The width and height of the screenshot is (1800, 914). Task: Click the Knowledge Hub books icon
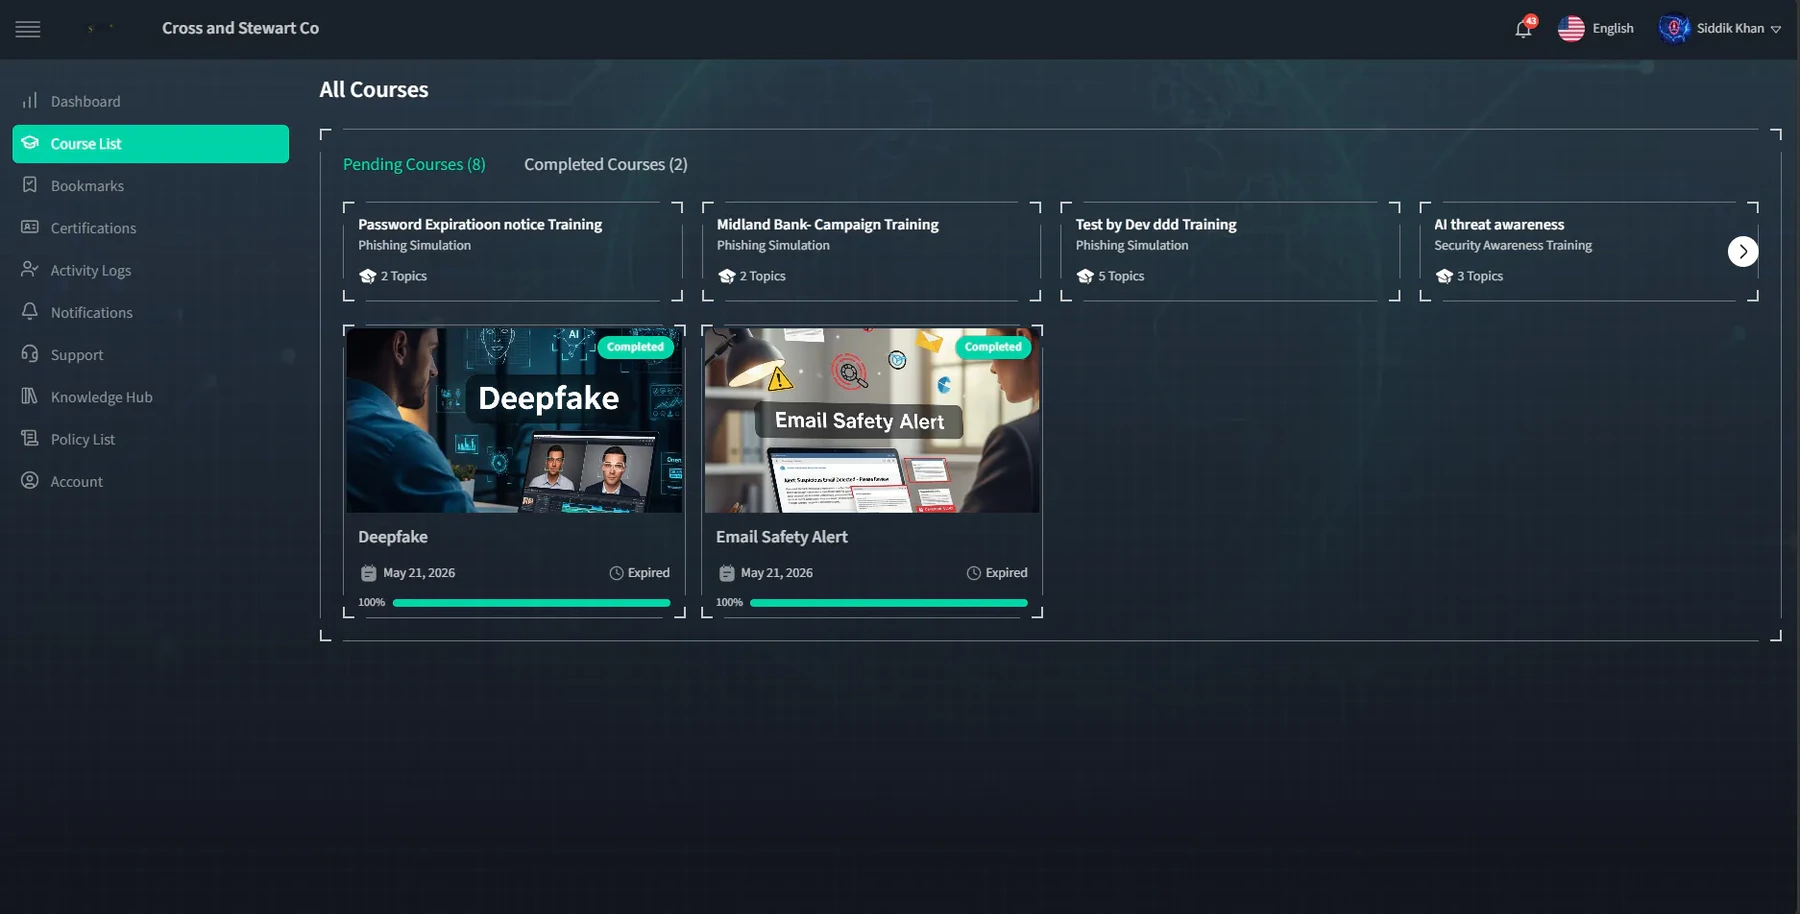click(30, 396)
